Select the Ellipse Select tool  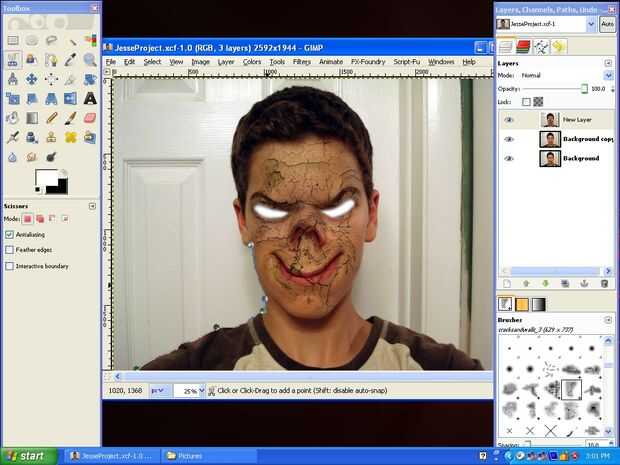(x=32, y=40)
